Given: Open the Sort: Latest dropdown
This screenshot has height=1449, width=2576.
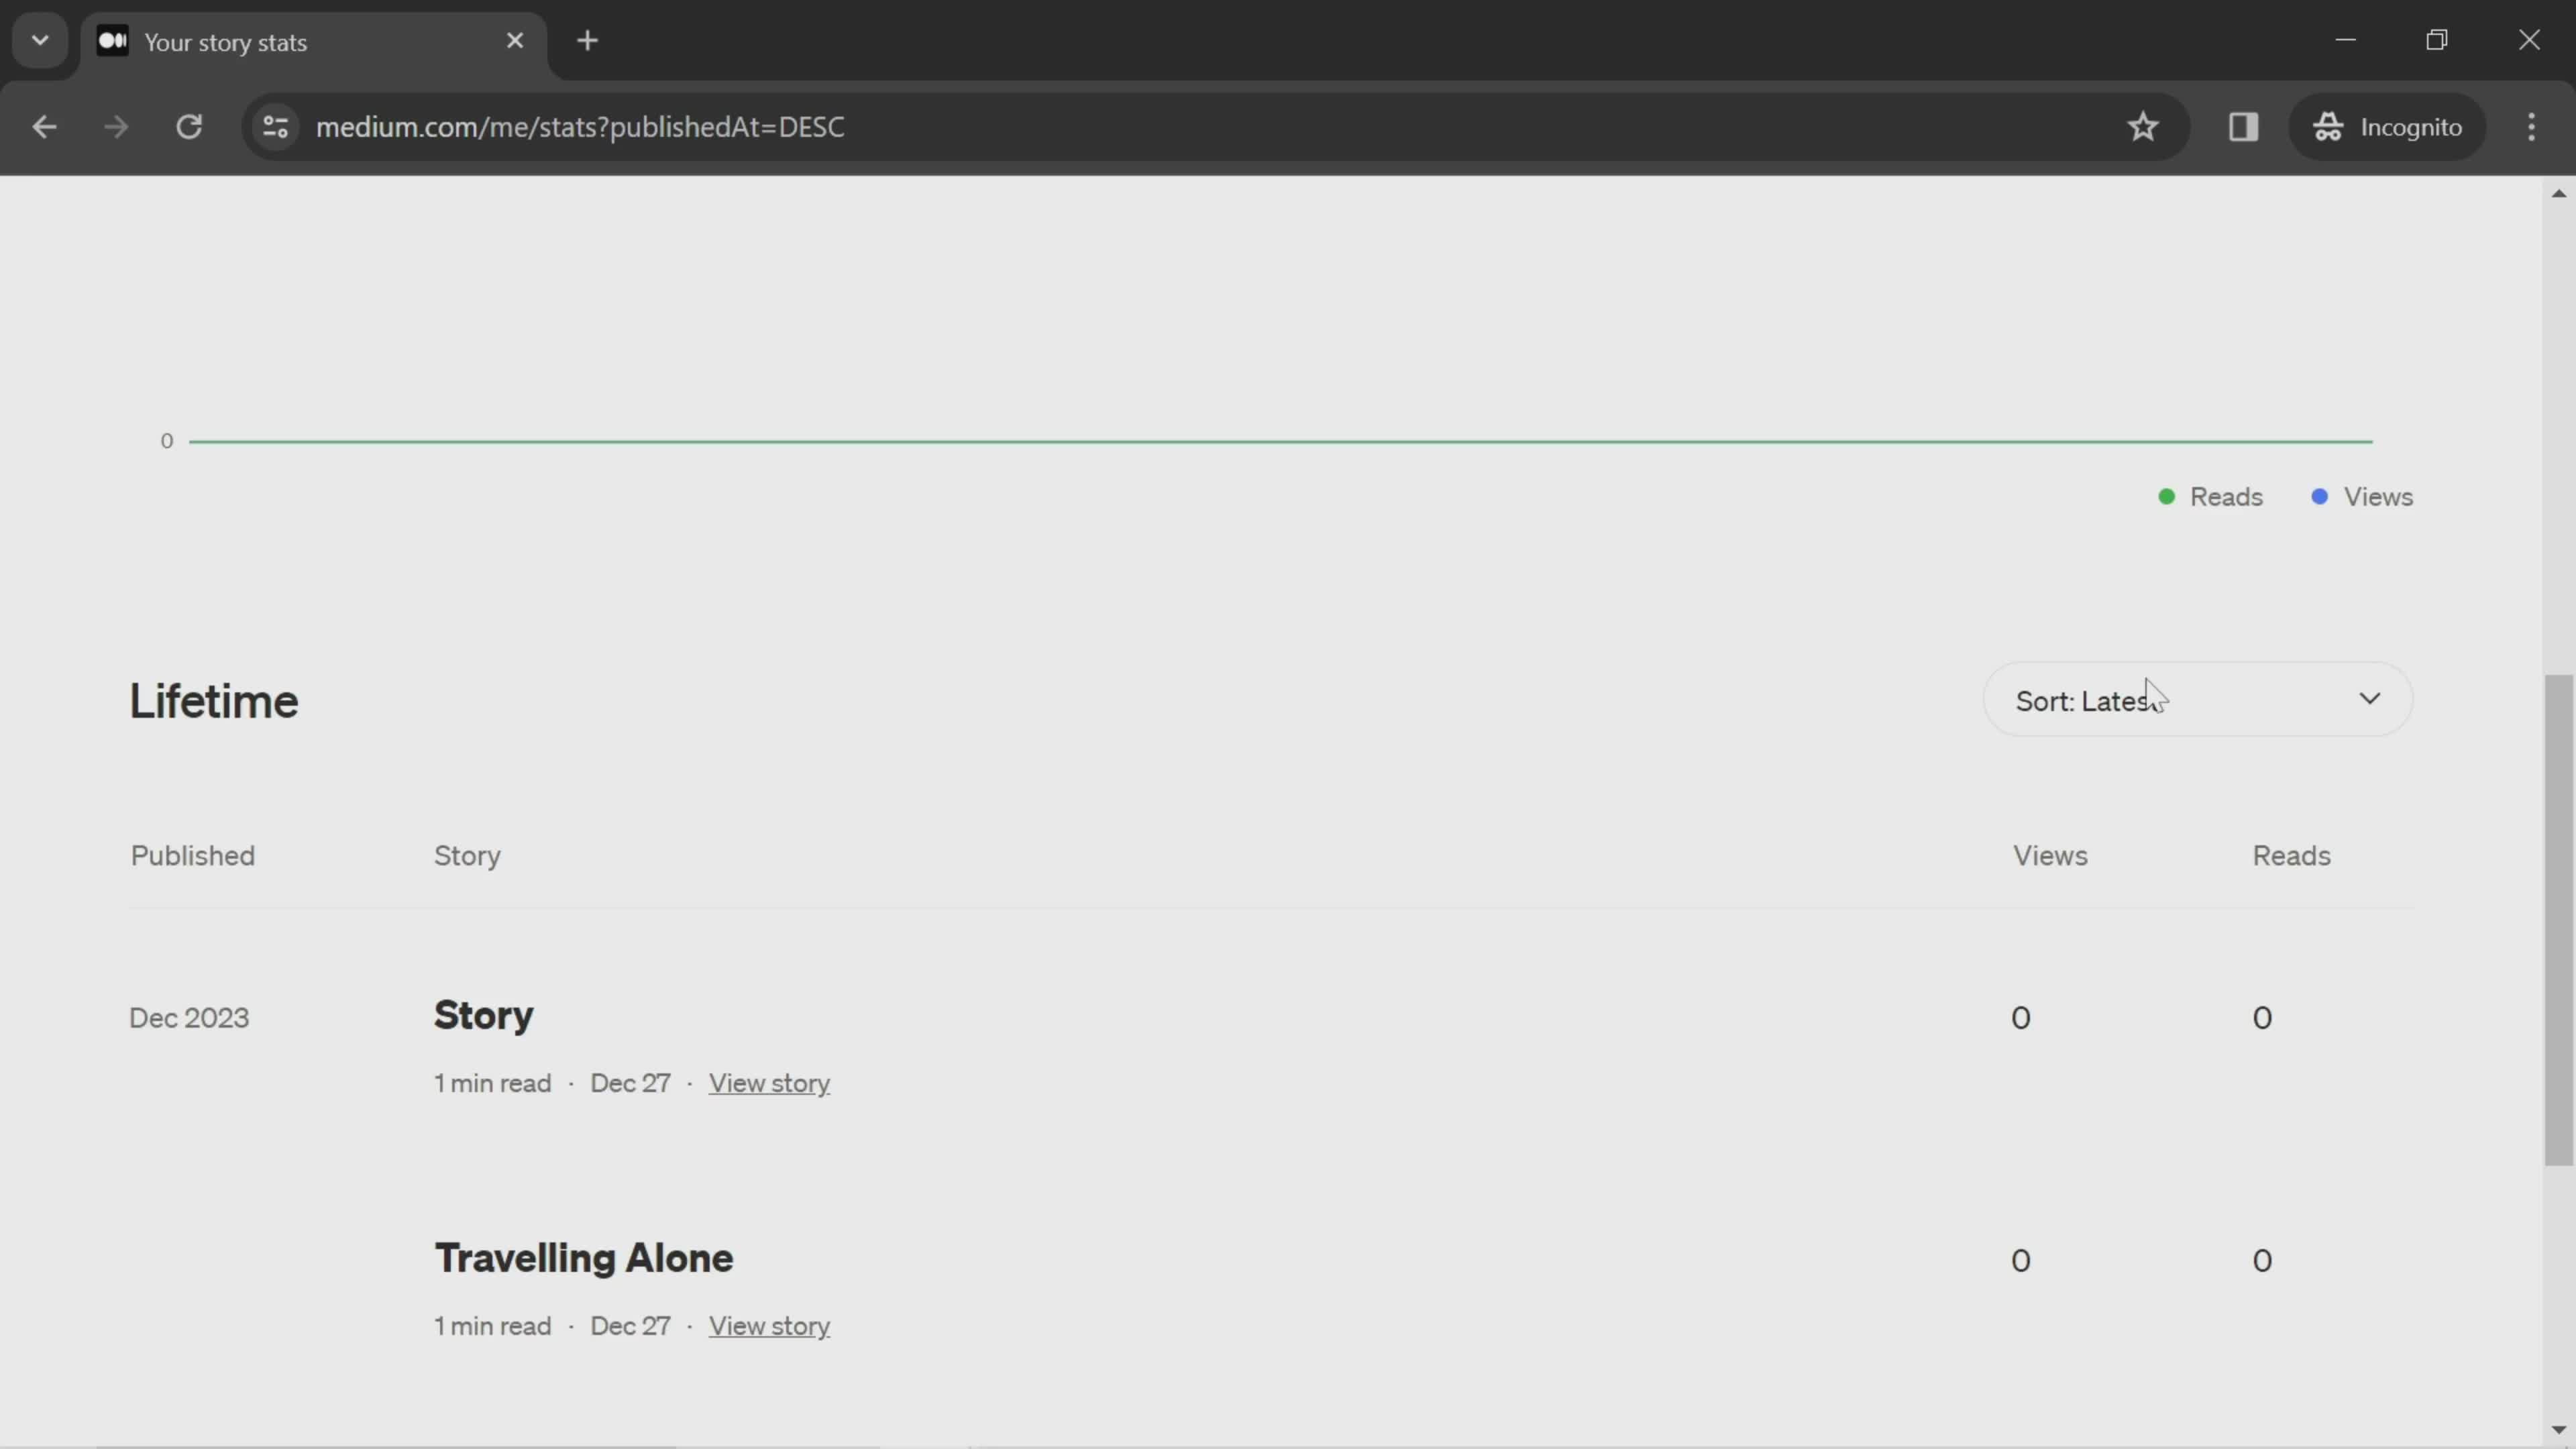Looking at the screenshot, I should tap(2197, 700).
